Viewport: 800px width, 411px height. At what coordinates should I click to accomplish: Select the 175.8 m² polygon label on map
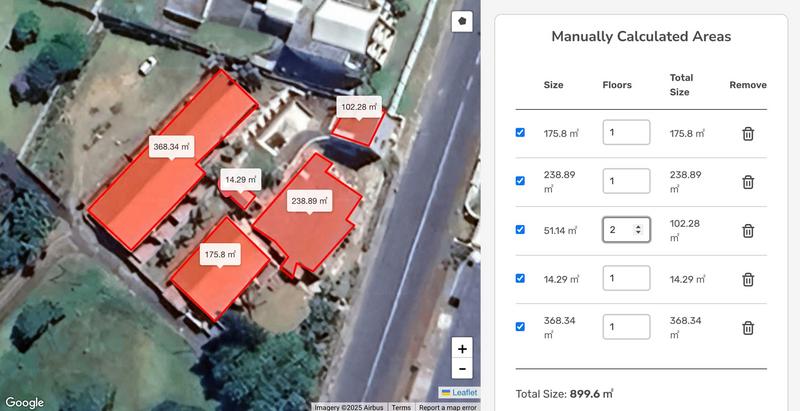pyautogui.click(x=220, y=254)
